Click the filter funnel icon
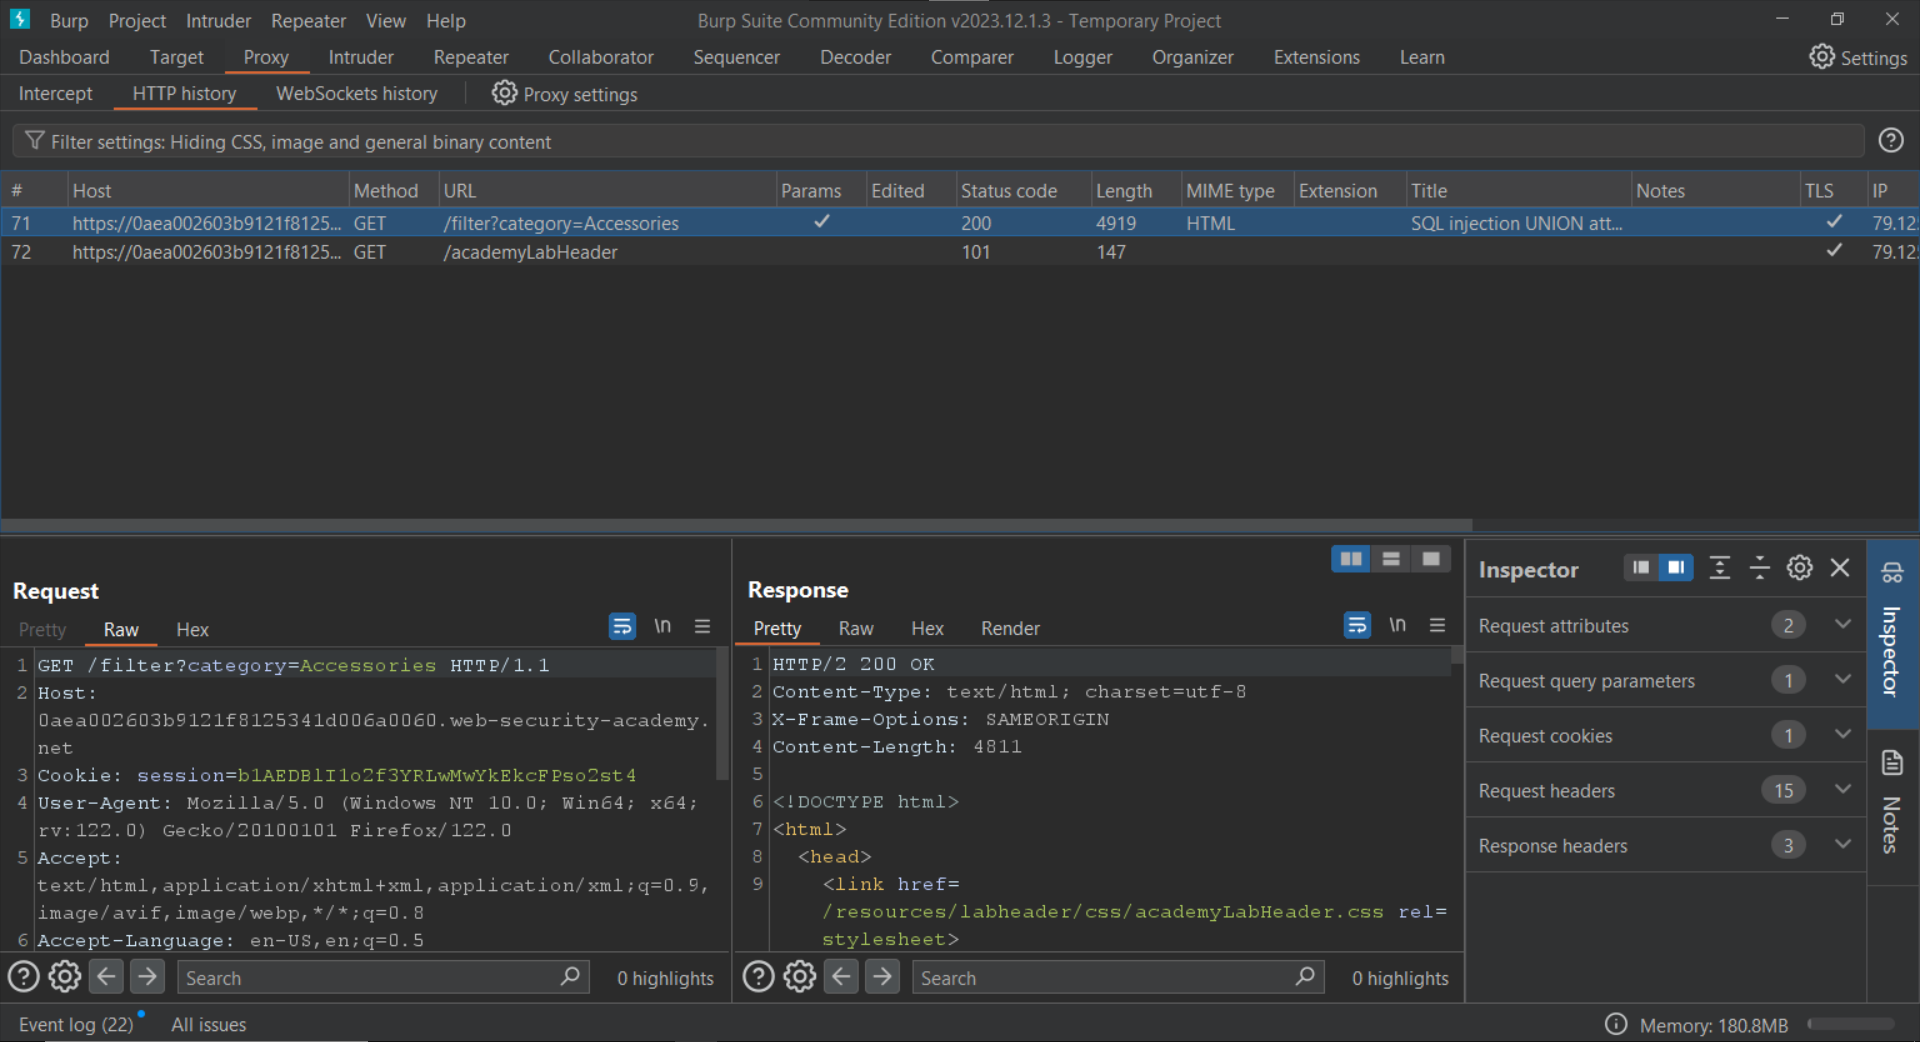Image resolution: width=1920 pixels, height=1042 pixels. 34,141
